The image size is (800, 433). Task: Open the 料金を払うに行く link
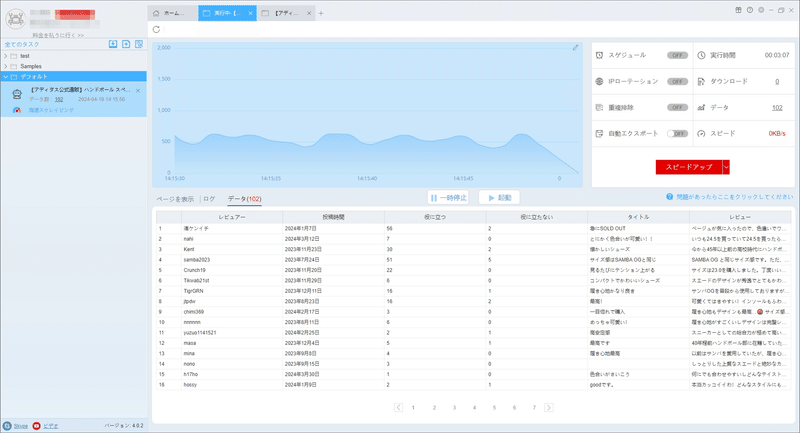58,35
